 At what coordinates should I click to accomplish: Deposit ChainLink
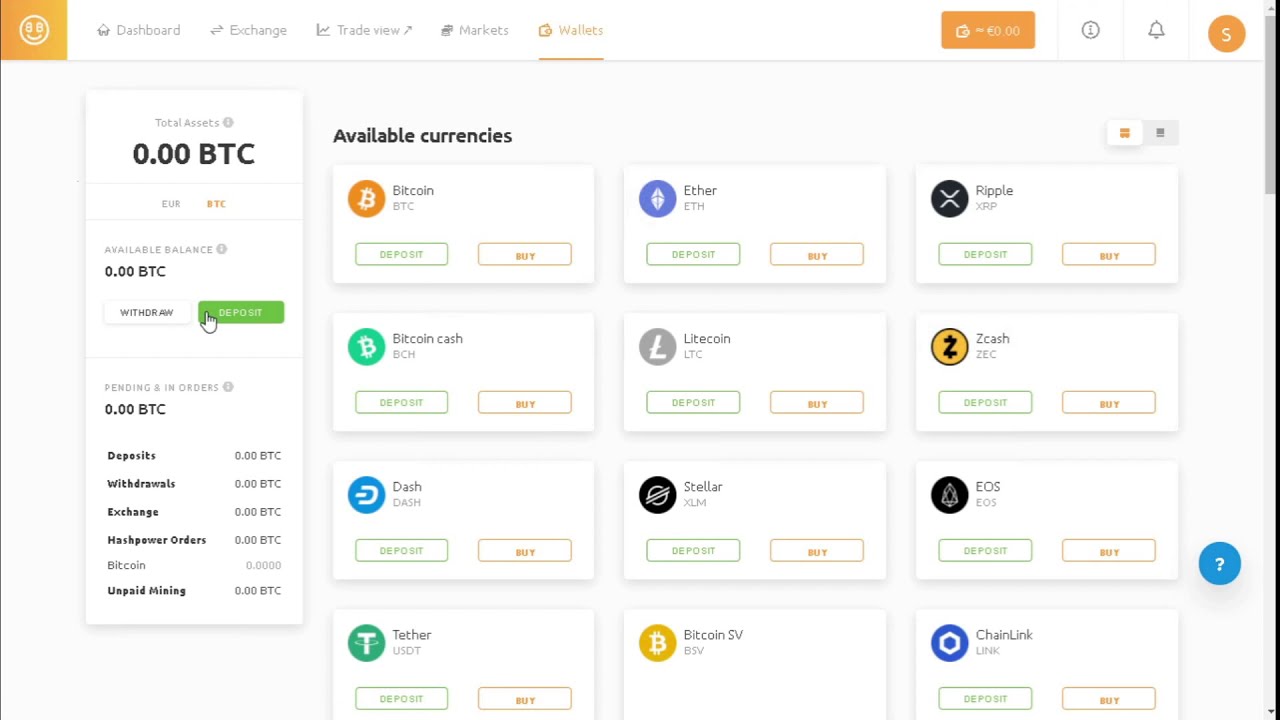pos(985,698)
